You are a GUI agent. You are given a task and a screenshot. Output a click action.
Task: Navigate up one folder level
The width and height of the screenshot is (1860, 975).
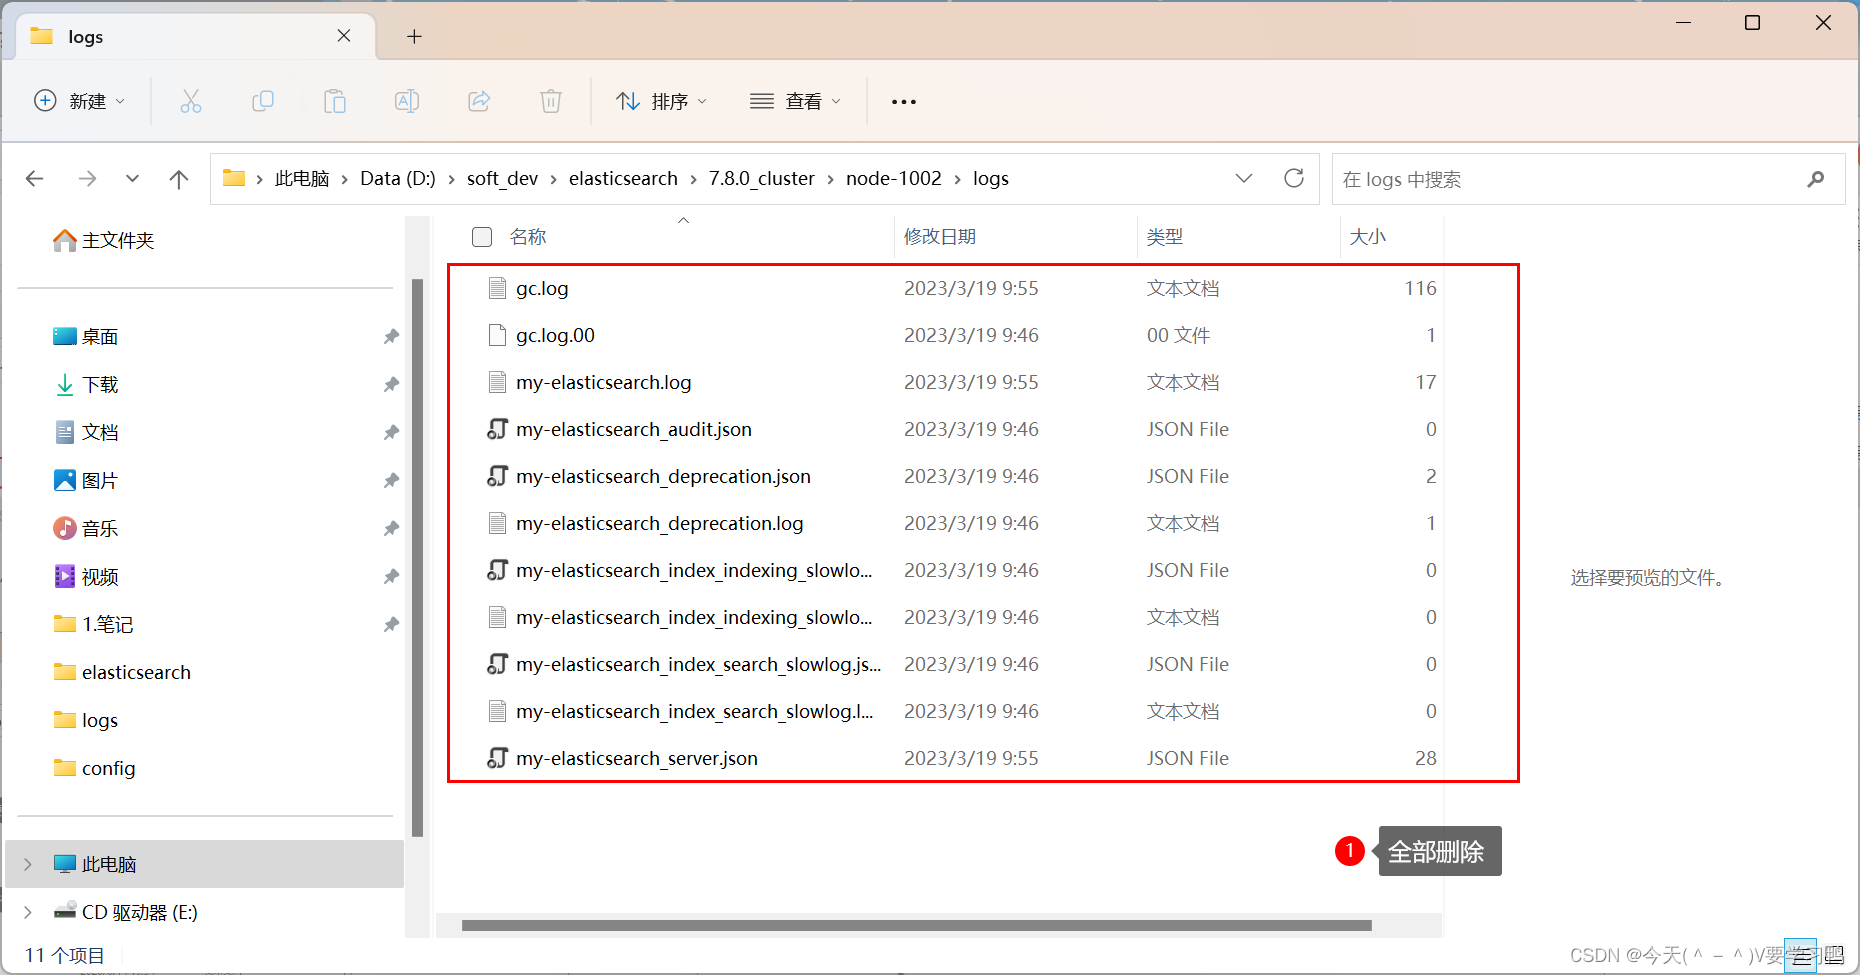[x=179, y=178]
